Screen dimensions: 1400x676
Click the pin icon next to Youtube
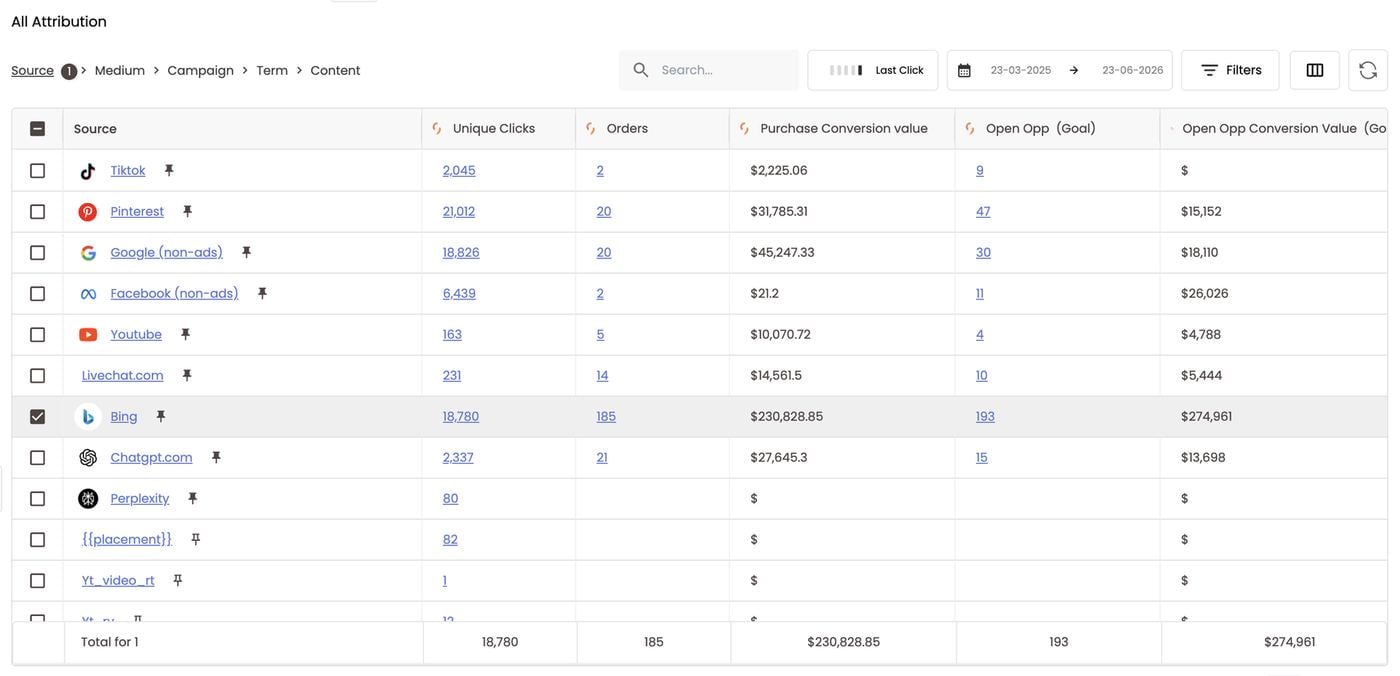pos(185,334)
